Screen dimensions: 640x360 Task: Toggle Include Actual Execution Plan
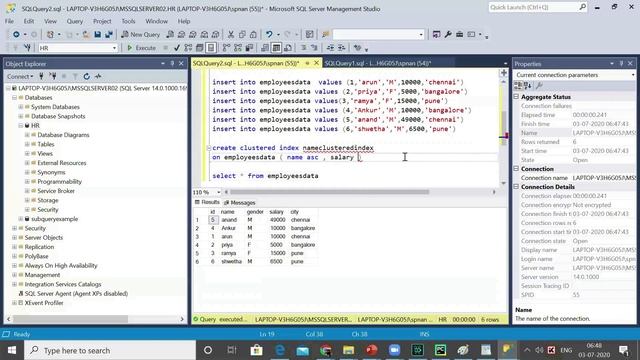(226, 48)
